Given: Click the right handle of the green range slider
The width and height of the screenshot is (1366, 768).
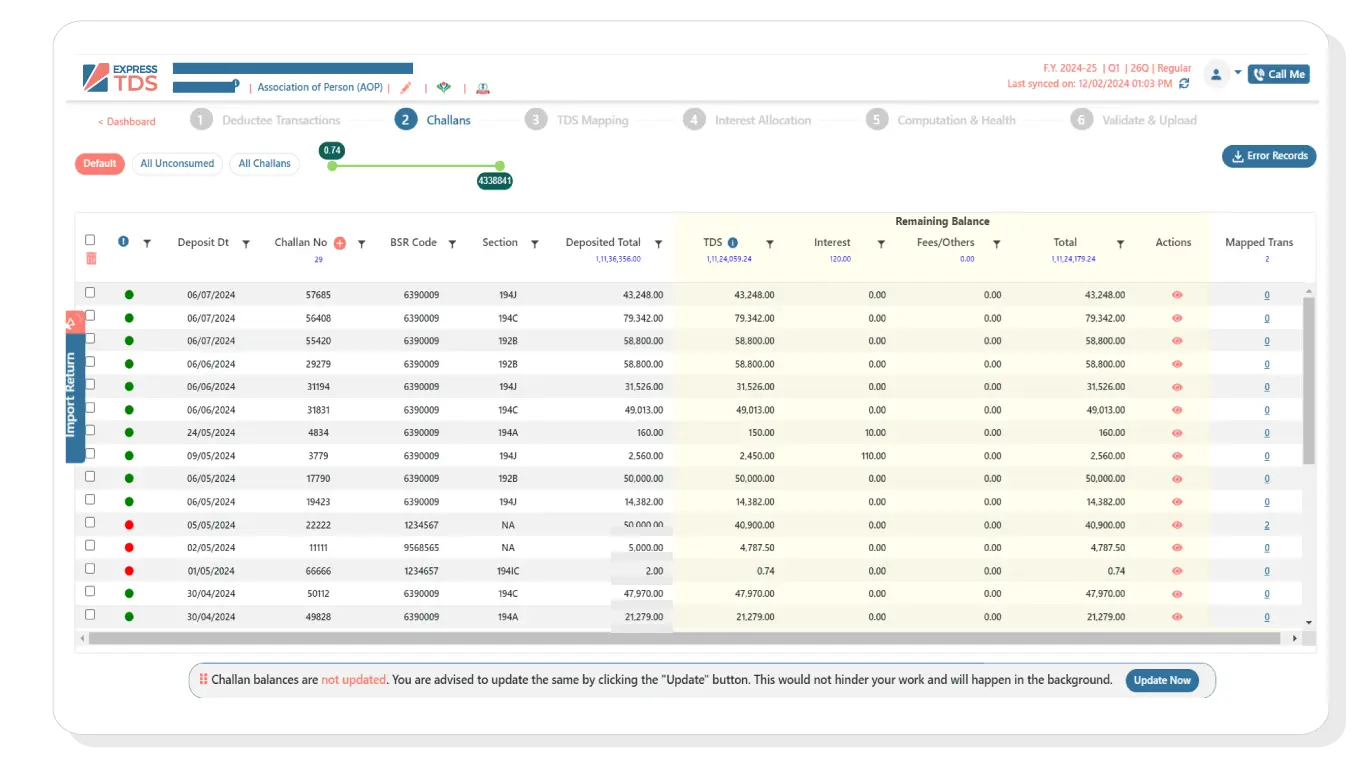Looking at the screenshot, I should 500,166.
